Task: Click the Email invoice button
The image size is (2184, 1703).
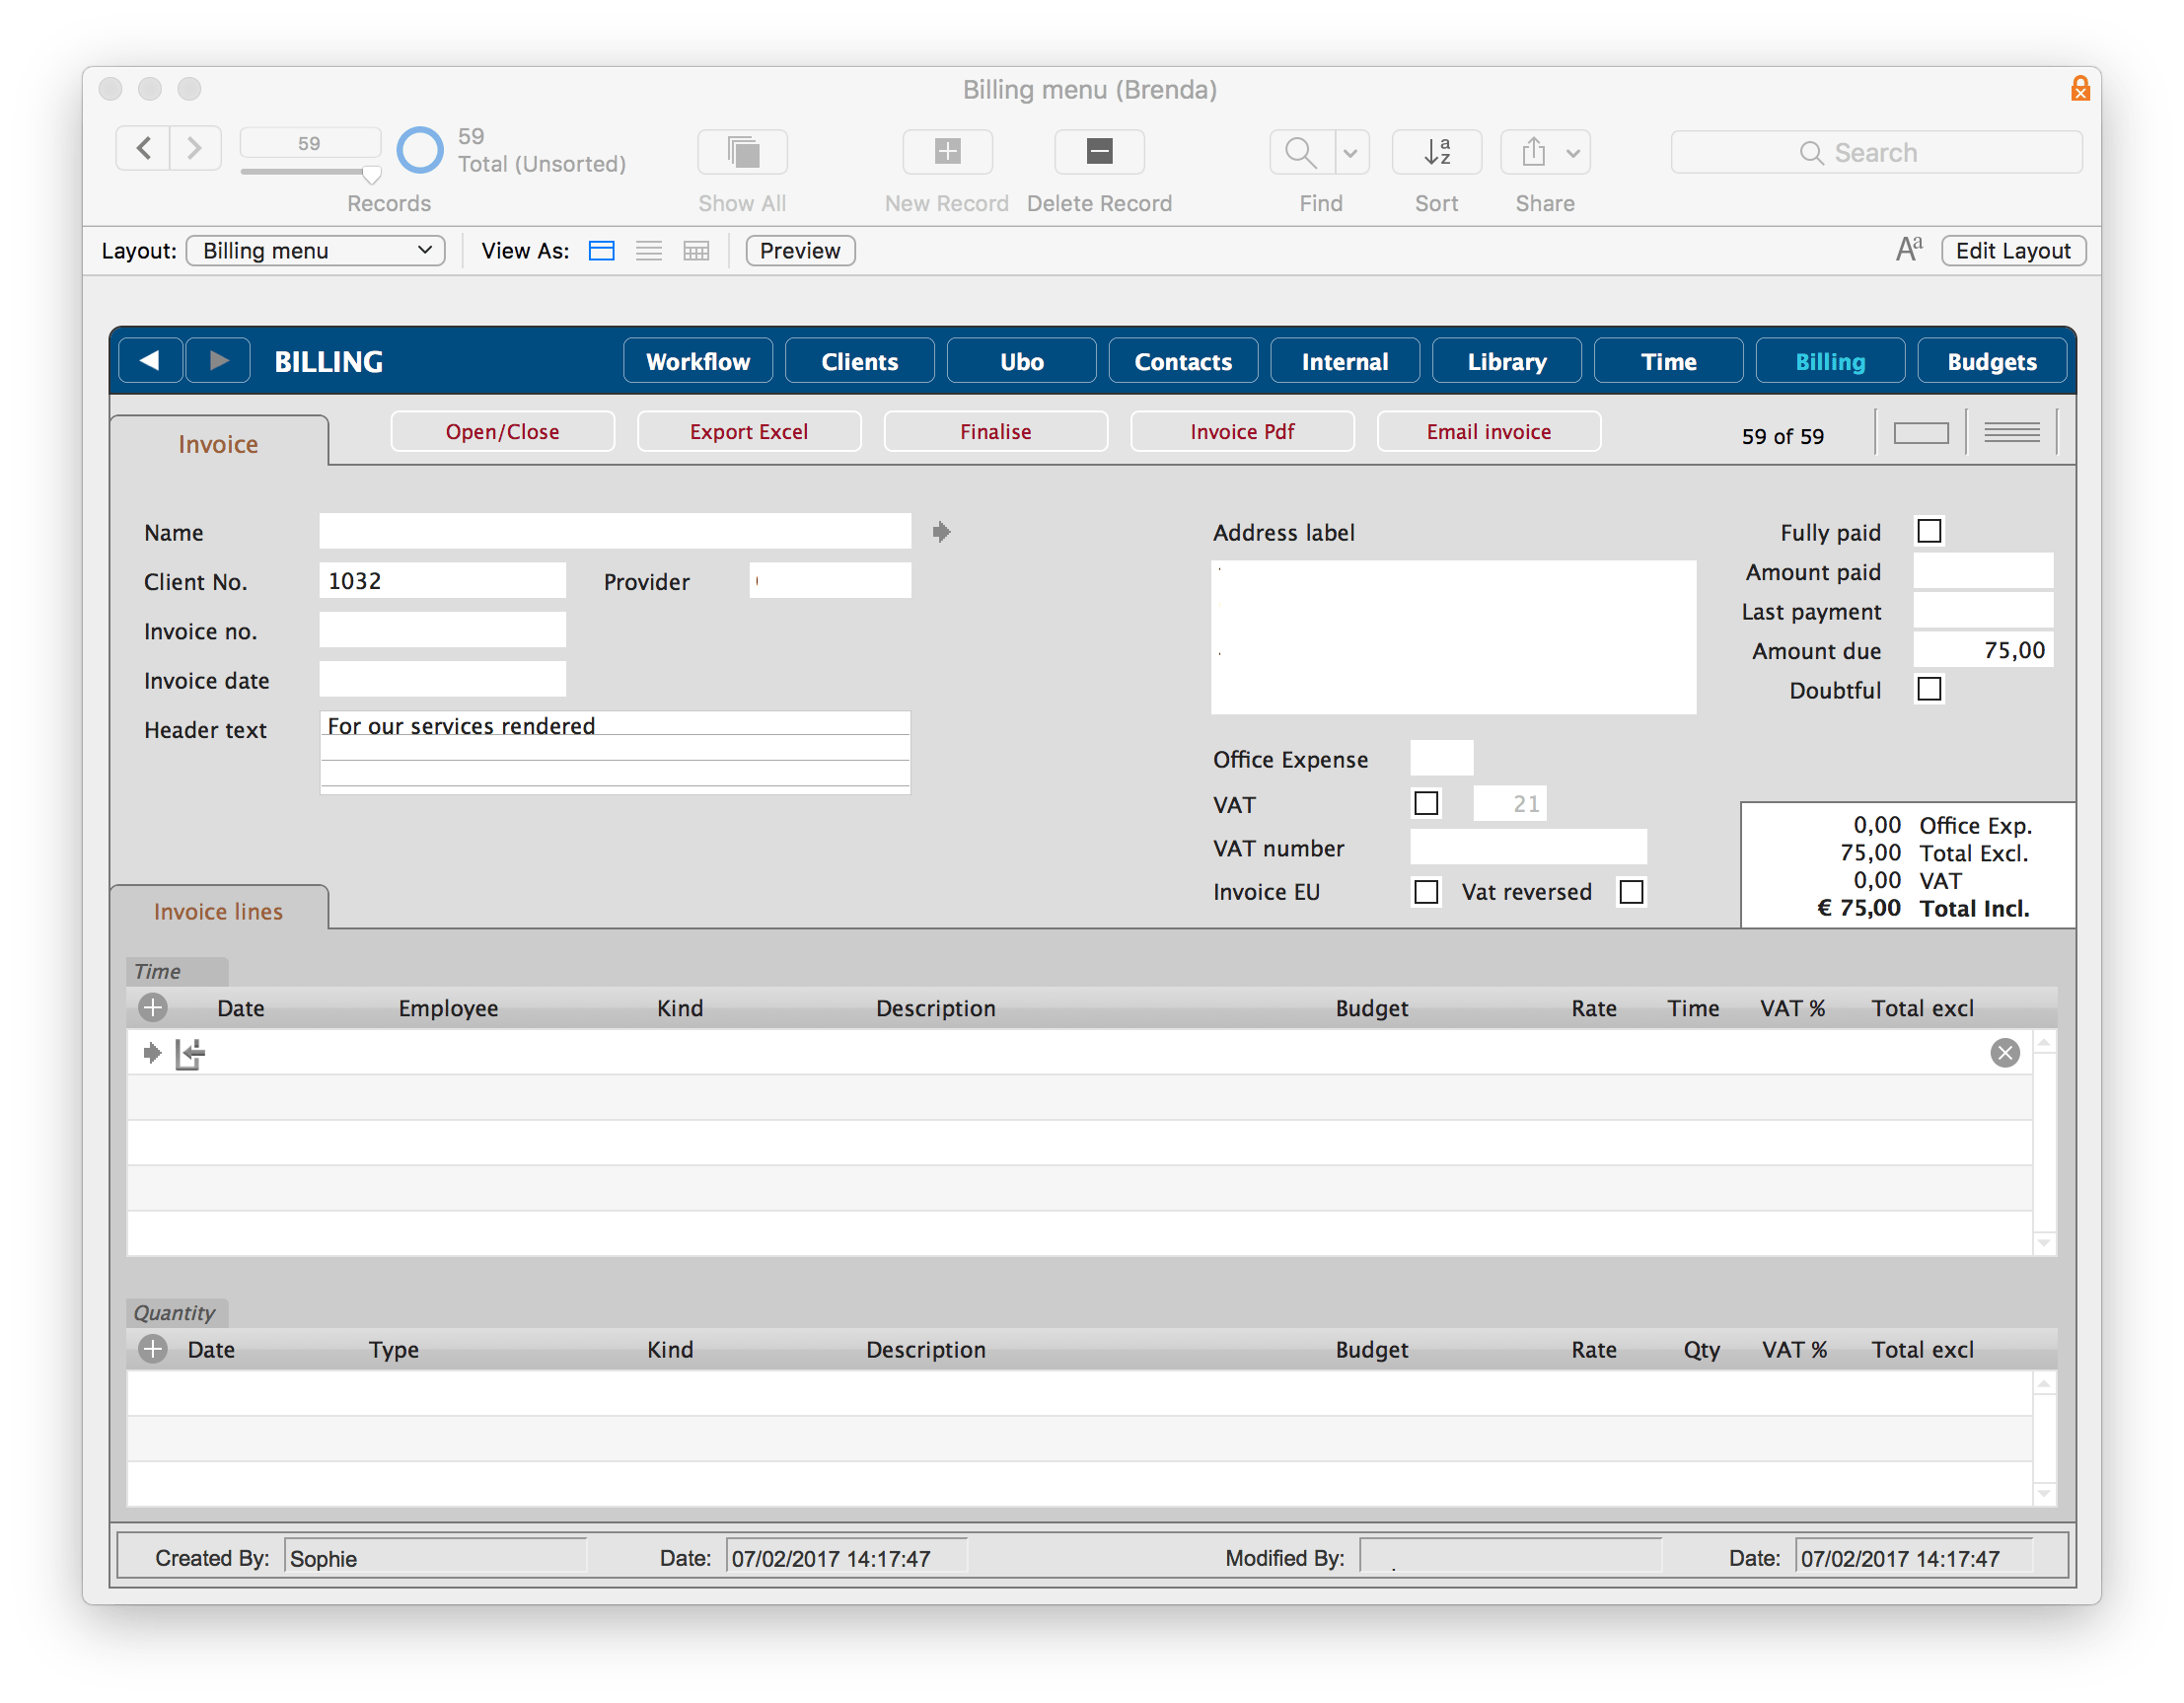Action: [x=1488, y=431]
